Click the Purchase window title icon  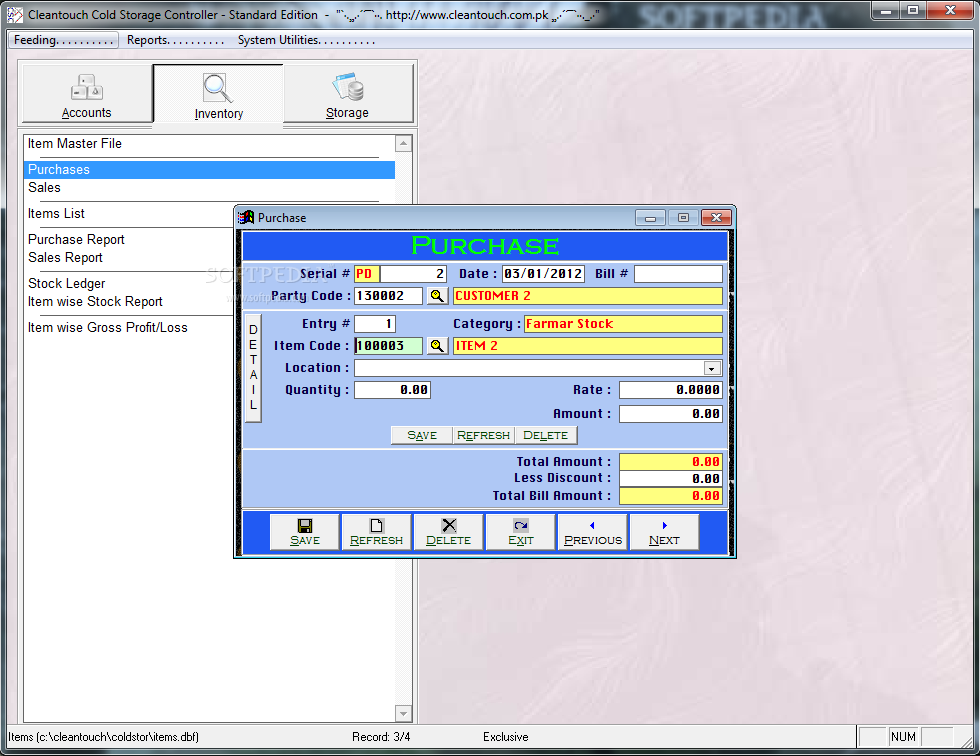pyautogui.click(x=246, y=217)
